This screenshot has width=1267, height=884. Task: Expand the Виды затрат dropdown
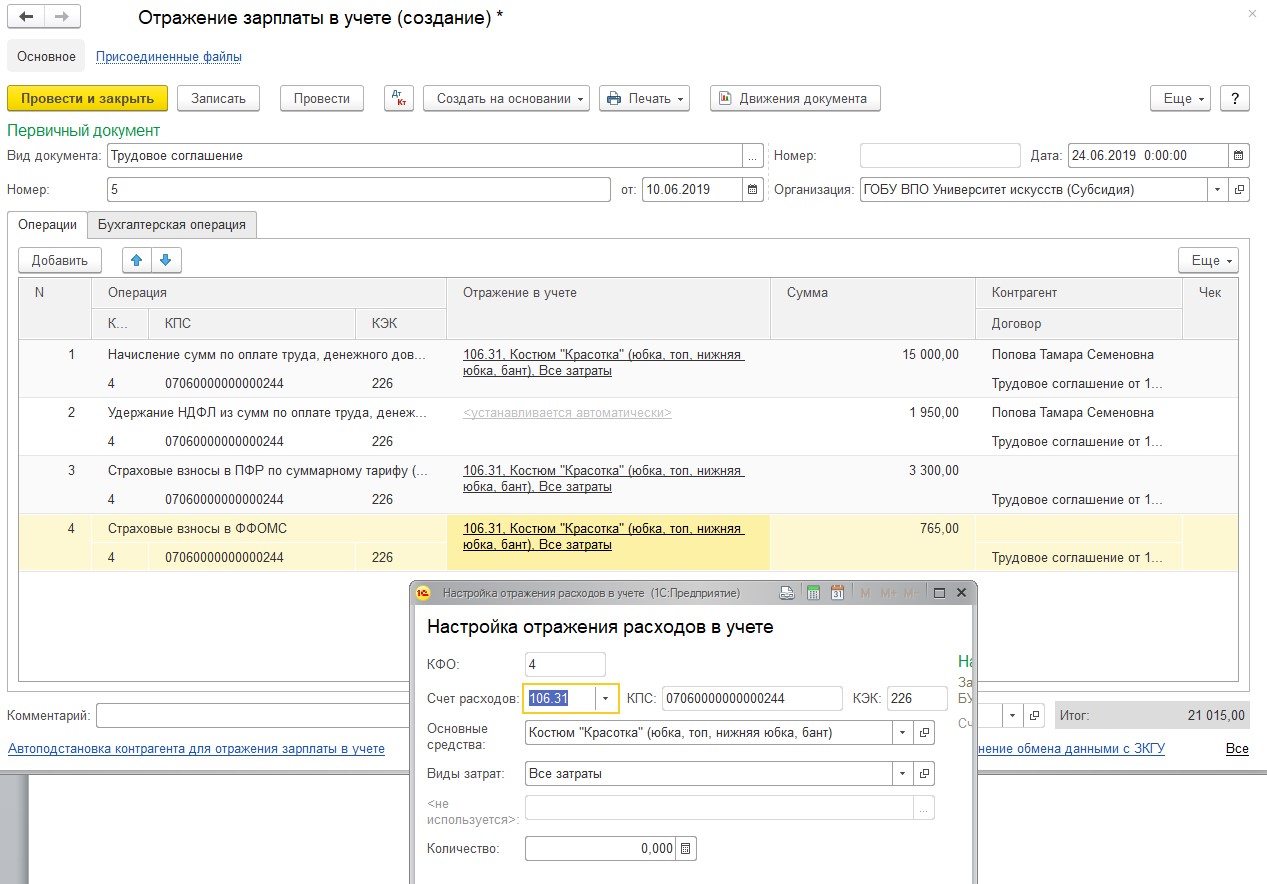click(x=904, y=773)
